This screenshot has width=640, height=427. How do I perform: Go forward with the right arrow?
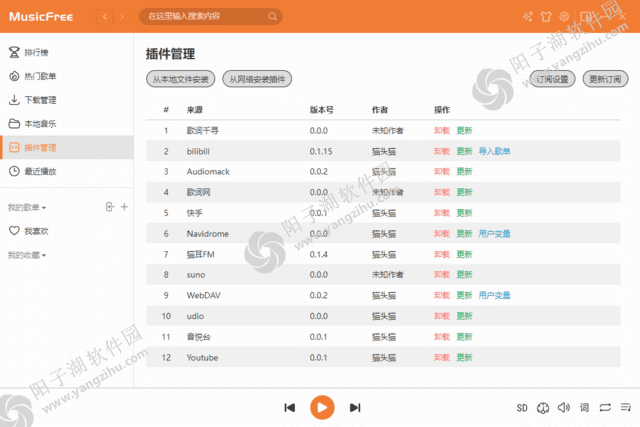coord(122,16)
